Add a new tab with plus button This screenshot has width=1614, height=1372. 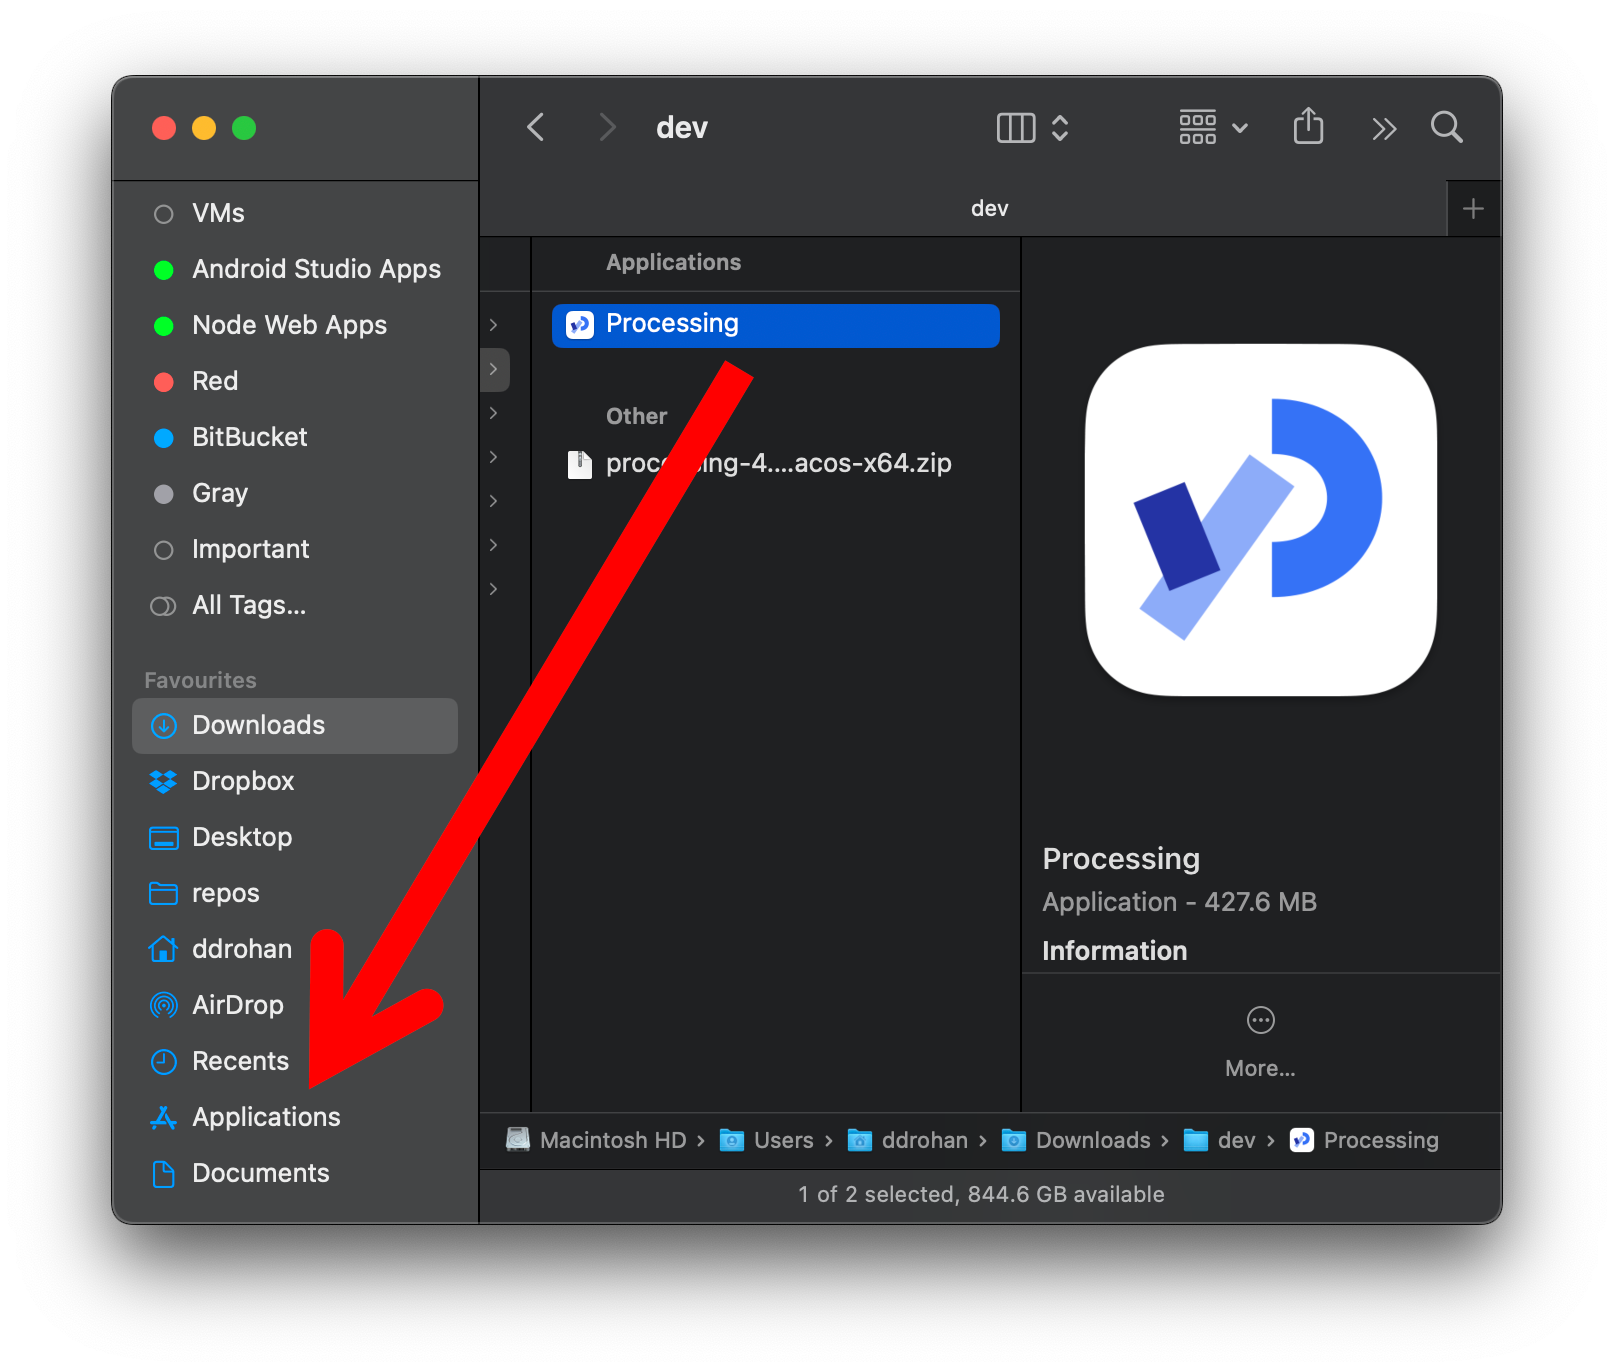click(x=1472, y=208)
